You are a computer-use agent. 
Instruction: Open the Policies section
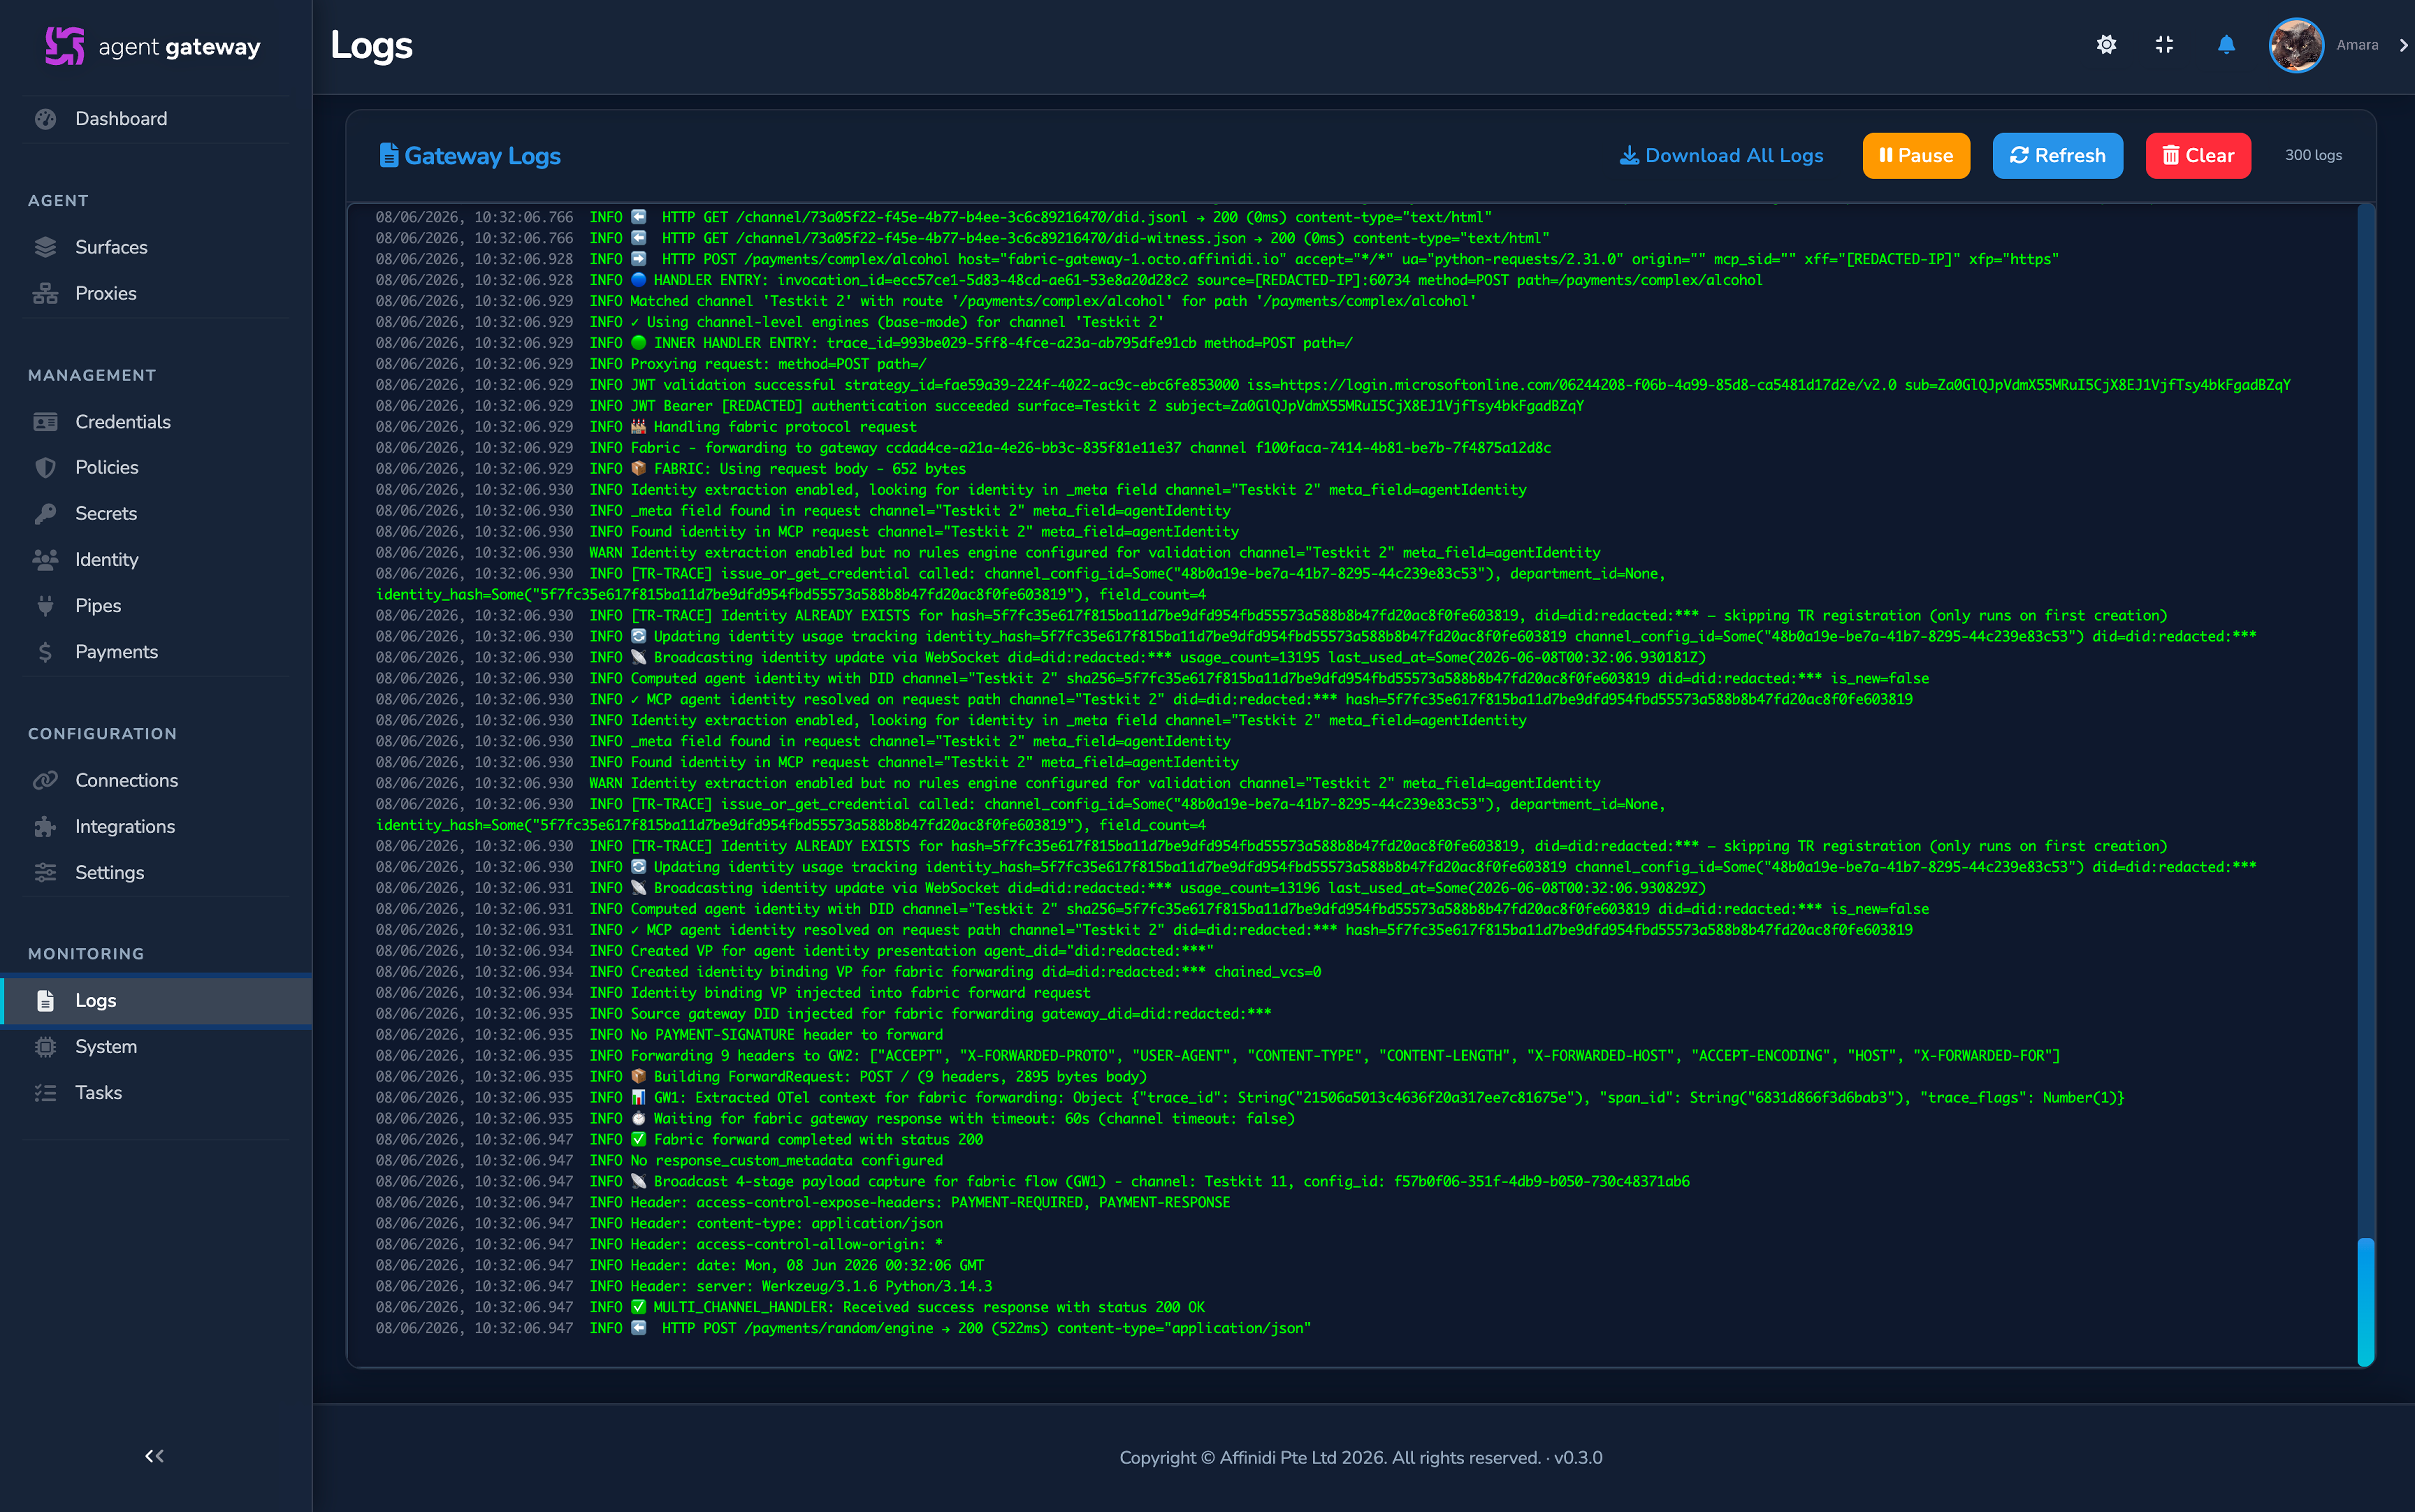107,468
